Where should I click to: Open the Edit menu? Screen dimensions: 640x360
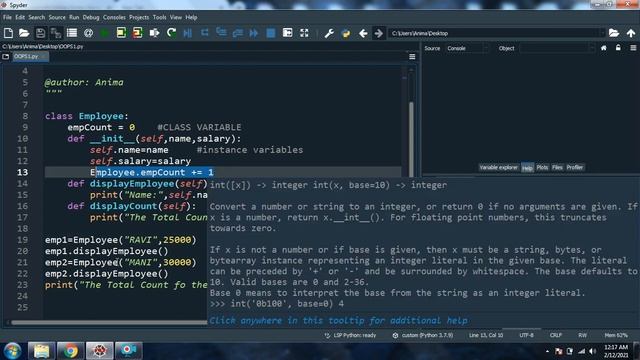tap(20, 17)
